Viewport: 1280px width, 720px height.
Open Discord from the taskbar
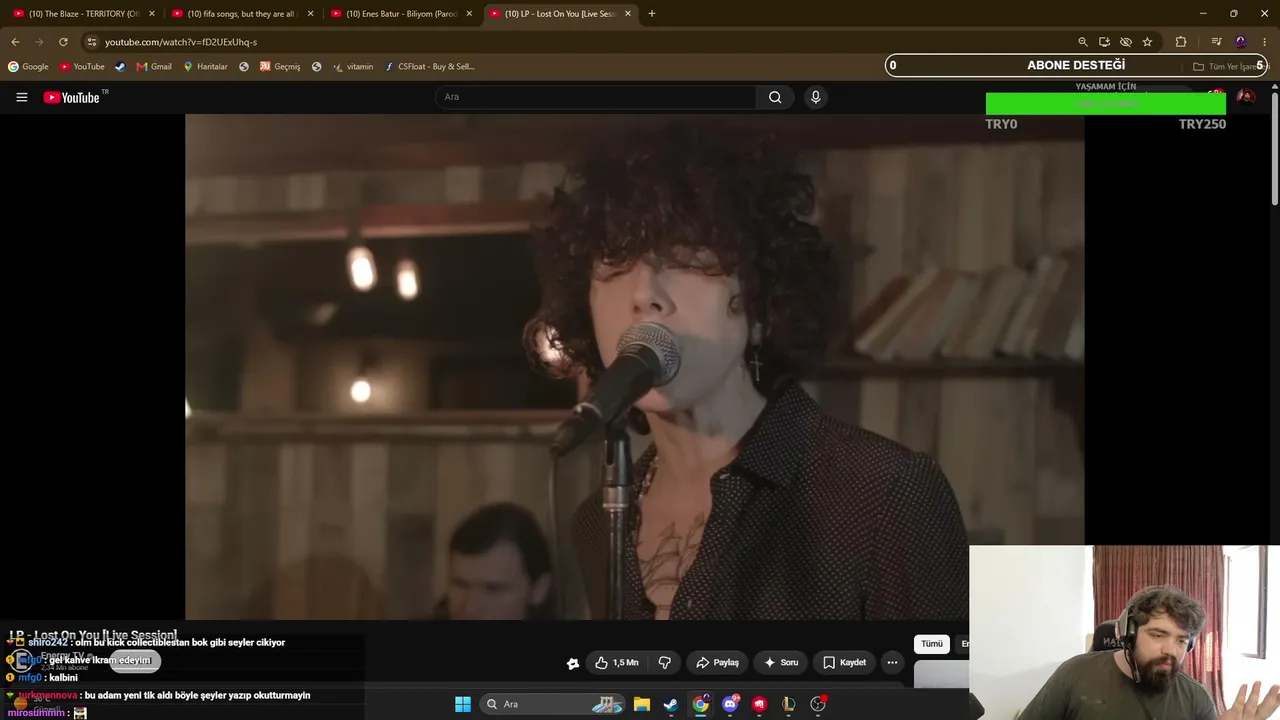(x=730, y=704)
